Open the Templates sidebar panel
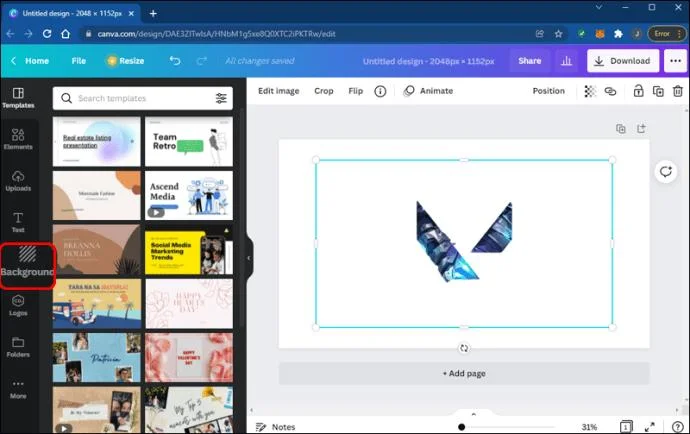Image resolution: width=690 pixels, height=434 pixels. (x=18, y=98)
